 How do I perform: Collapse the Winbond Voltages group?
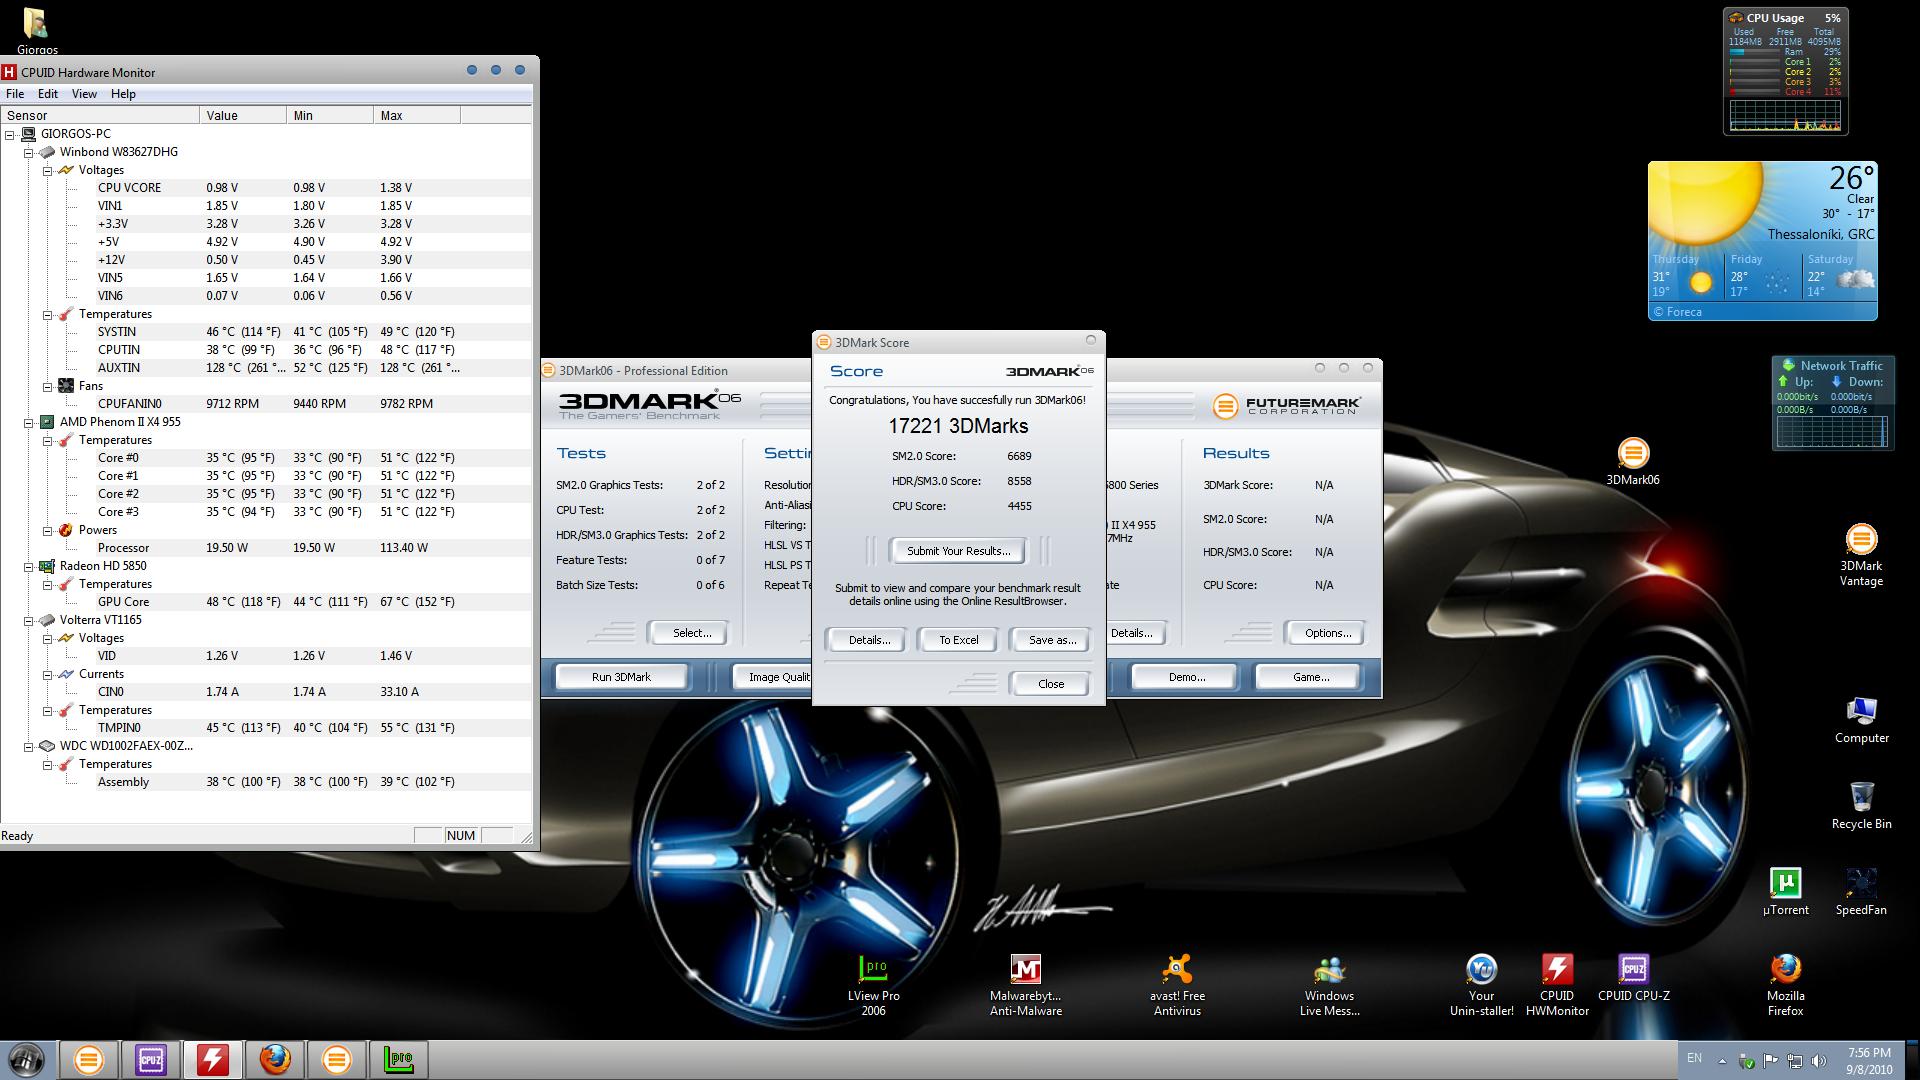coord(47,170)
